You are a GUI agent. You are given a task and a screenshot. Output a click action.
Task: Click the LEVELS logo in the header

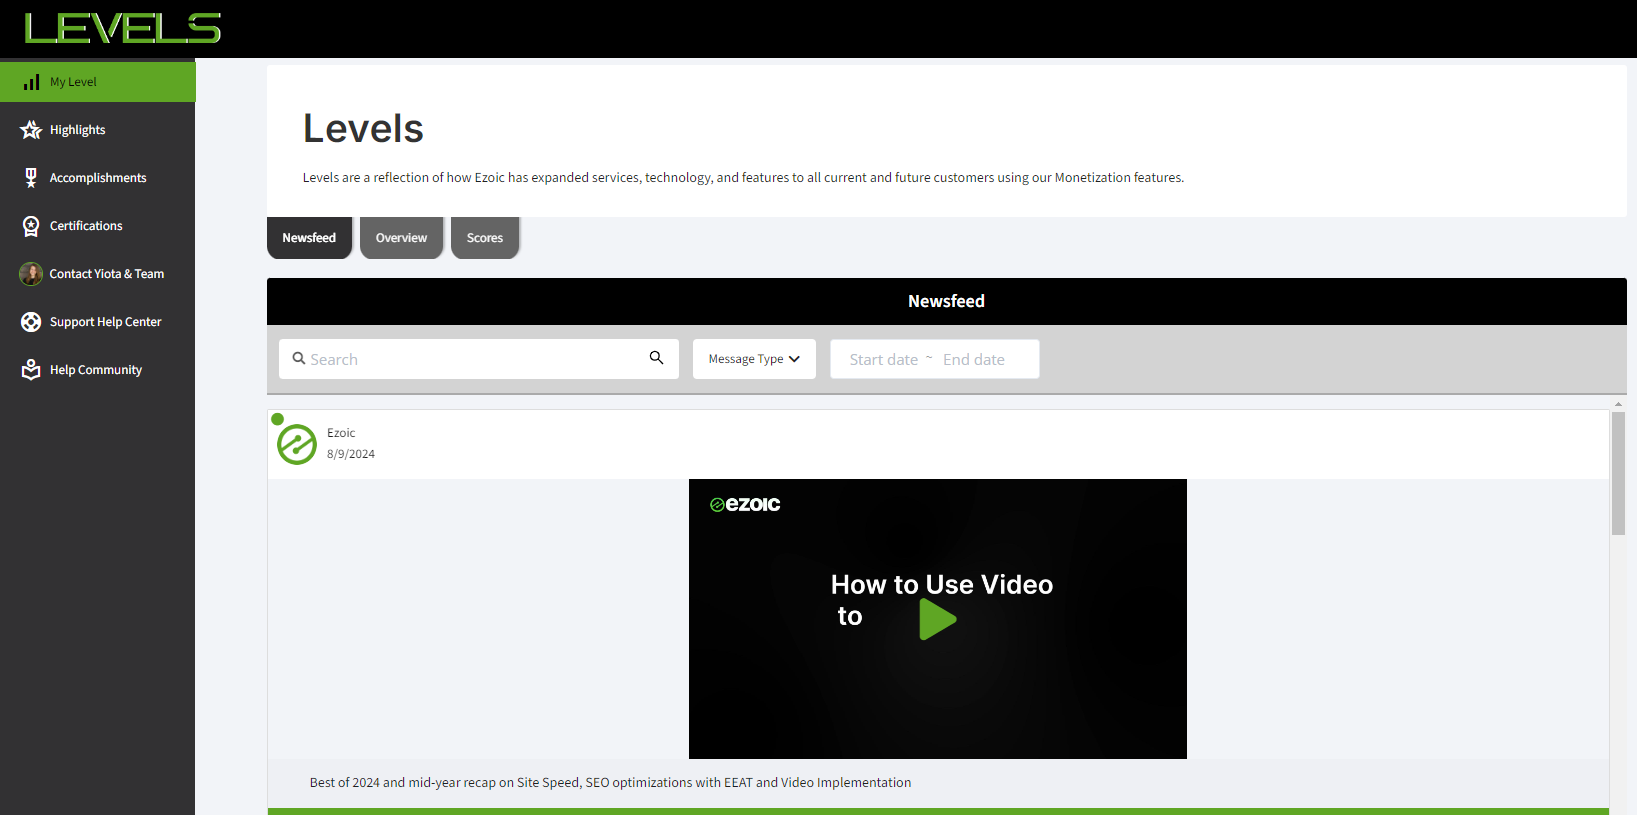pyautogui.click(x=122, y=28)
